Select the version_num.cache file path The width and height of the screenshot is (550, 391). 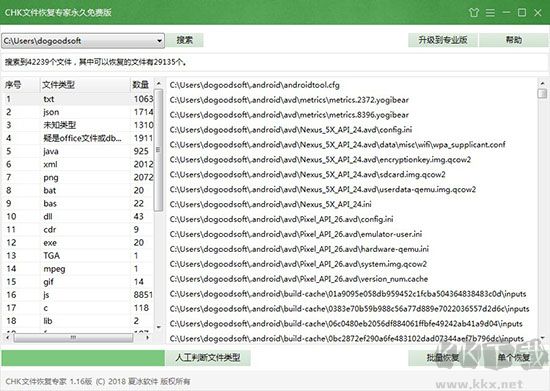pyautogui.click(x=299, y=279)
